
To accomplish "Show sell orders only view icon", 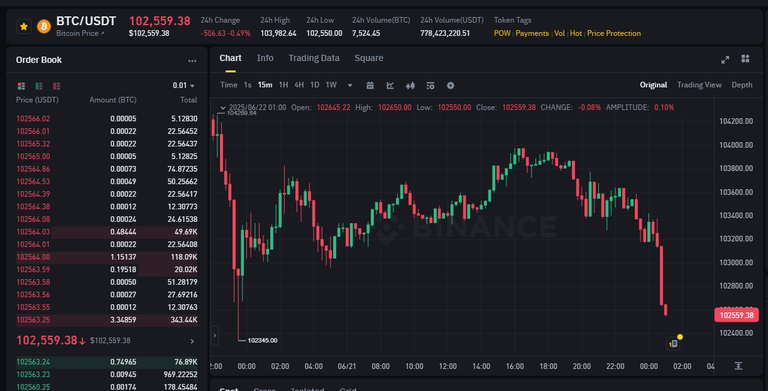I will pos(56,86).
